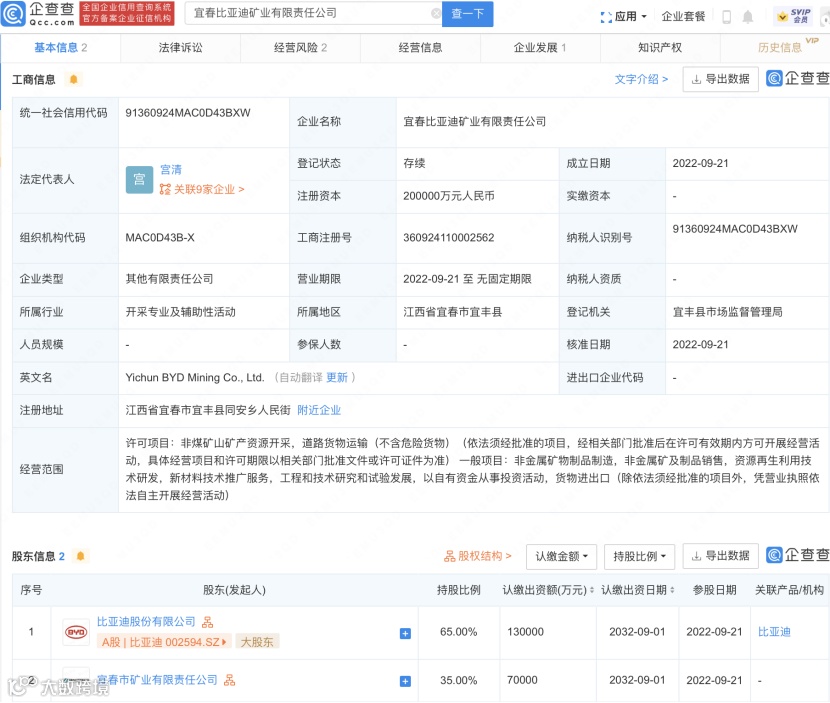Select registration authority 宜丰县市场监督管理局

tap(727, 312)
